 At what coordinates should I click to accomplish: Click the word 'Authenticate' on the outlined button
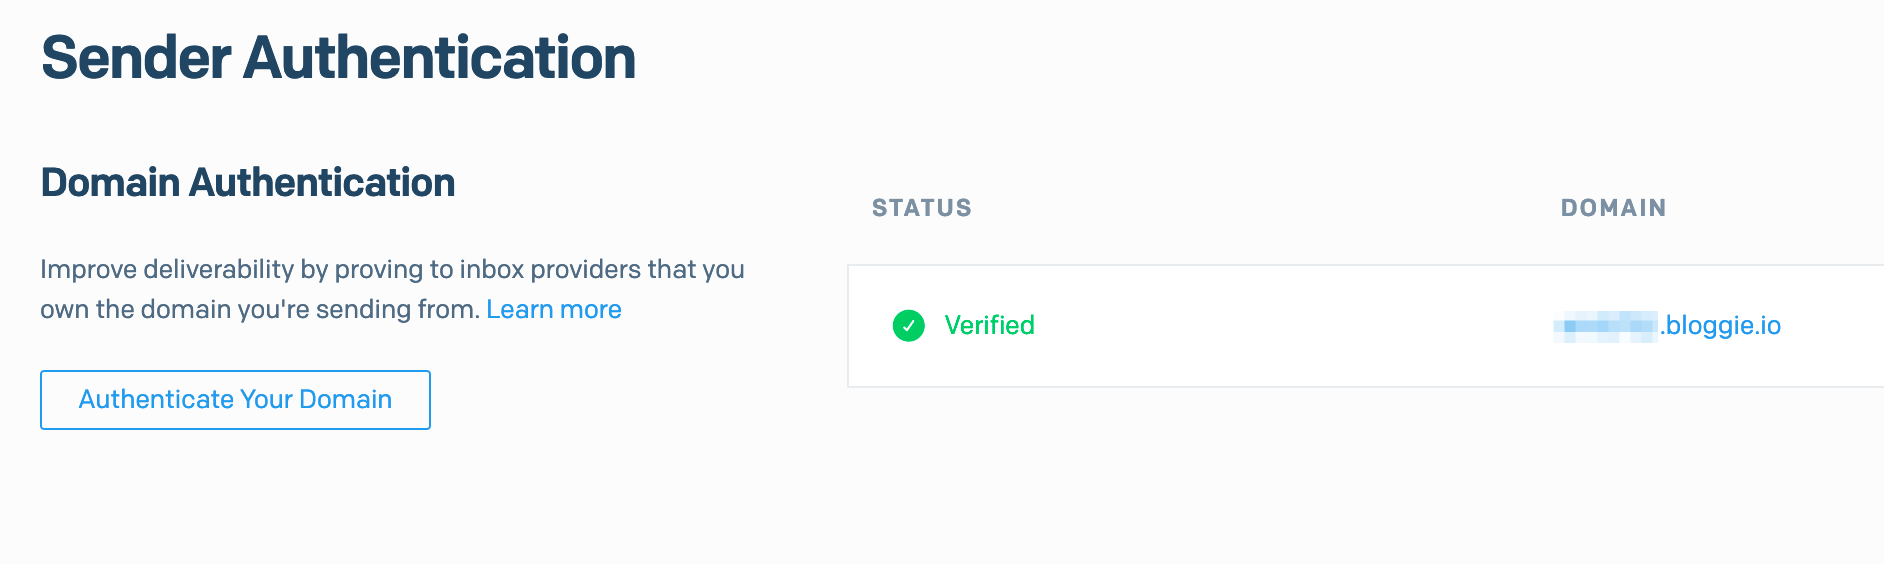coord(155,400)
